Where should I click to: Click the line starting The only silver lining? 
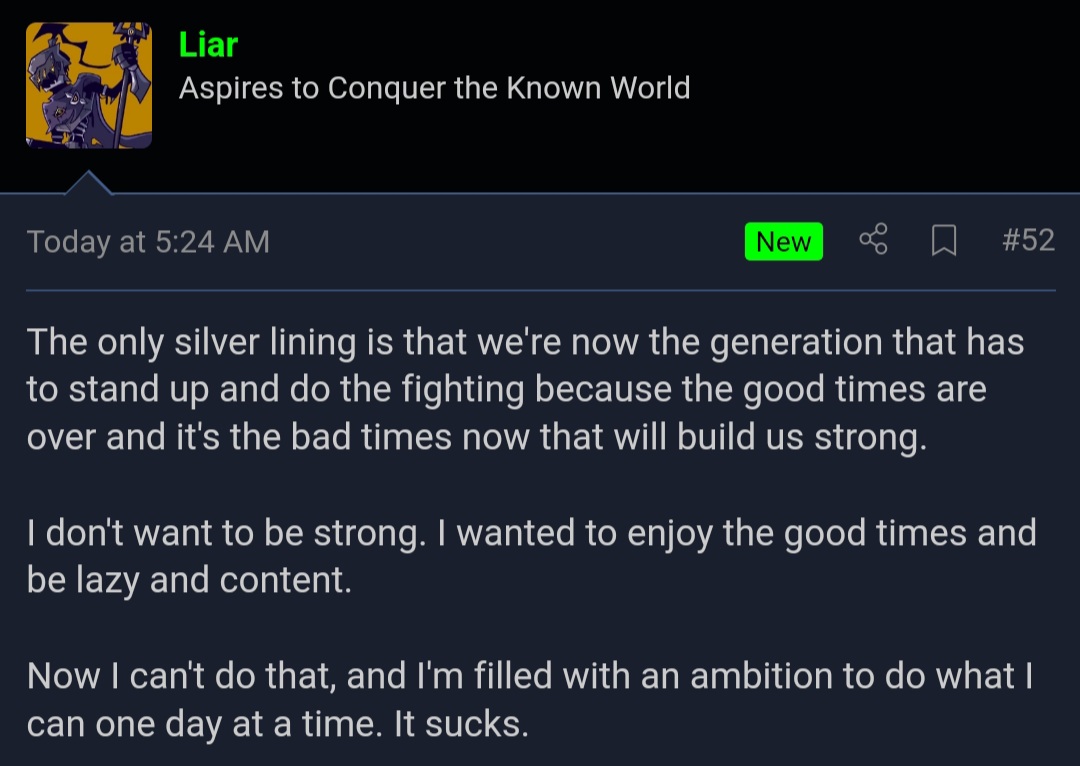pyautogui.click(x=526, y=342)
